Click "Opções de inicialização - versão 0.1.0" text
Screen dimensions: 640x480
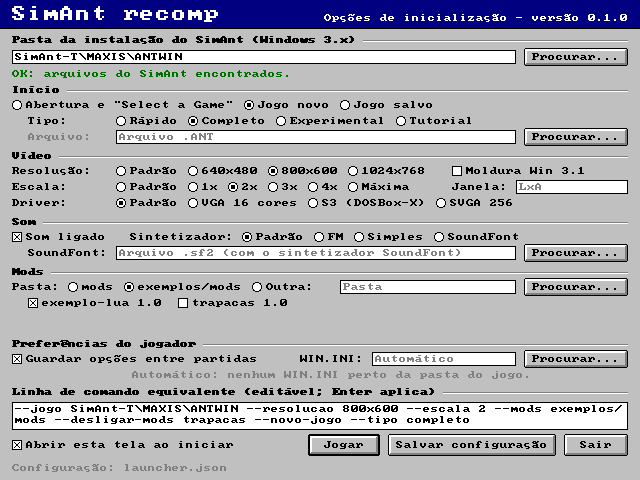476,18
